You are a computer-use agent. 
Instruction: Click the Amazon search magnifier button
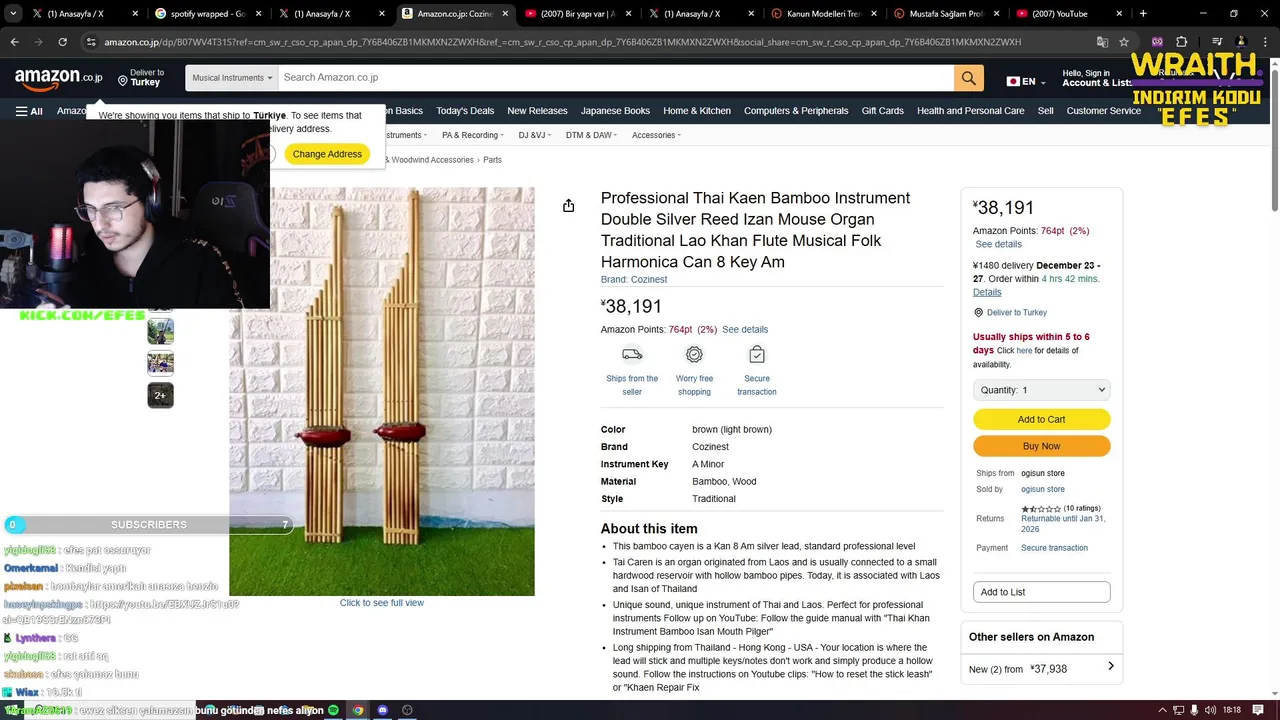tap(968, 78)
